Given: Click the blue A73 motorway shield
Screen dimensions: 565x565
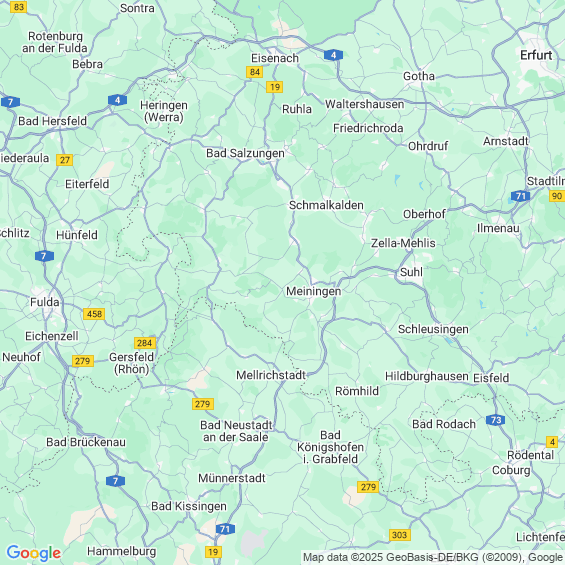Looking at the screenshot, I should tap(495, 420).
